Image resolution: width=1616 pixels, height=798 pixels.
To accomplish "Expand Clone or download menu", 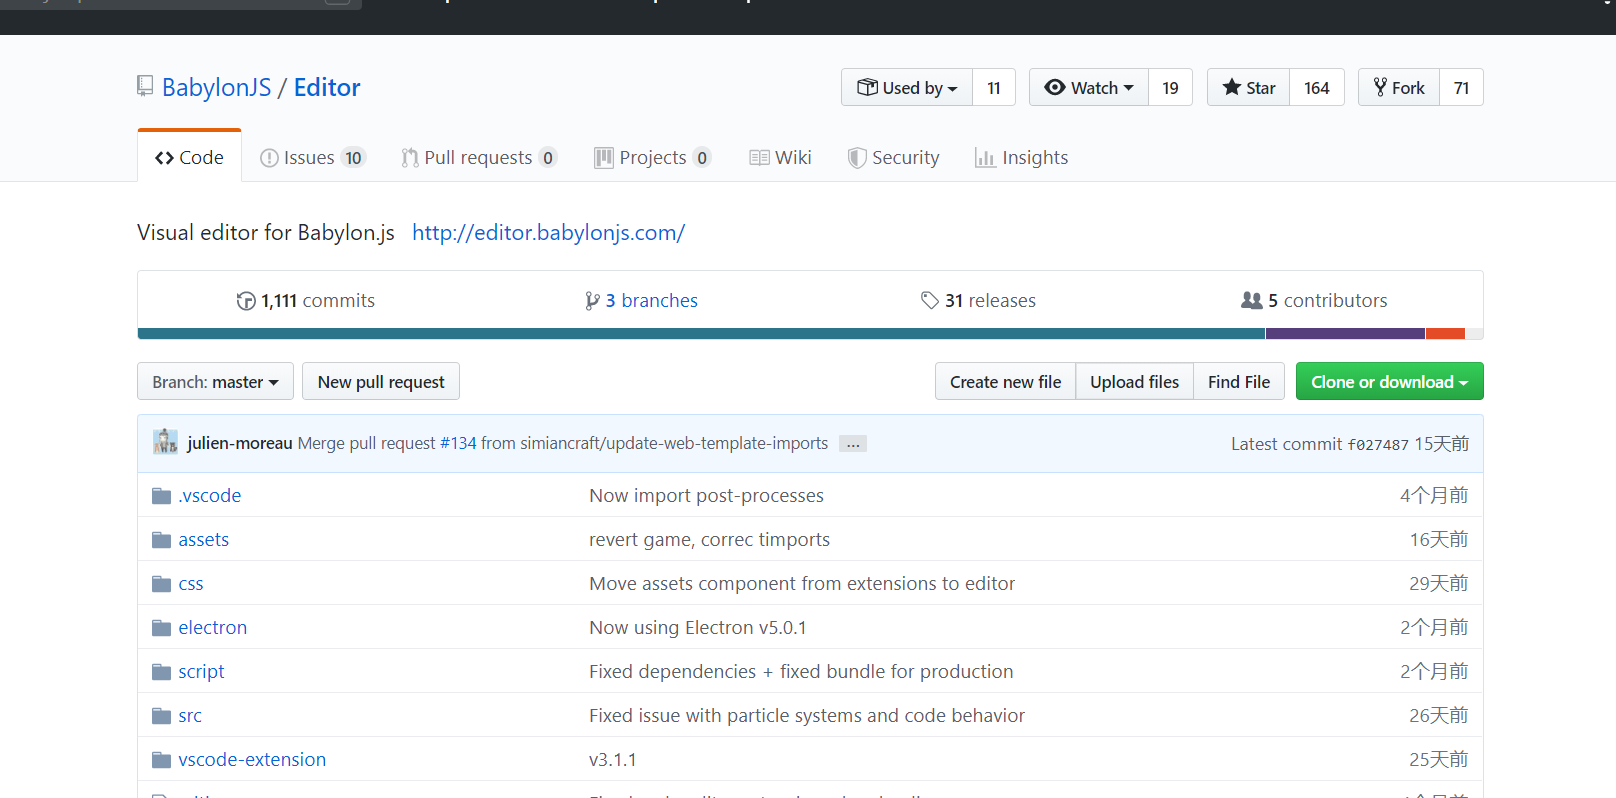I will coord(1389,382).
